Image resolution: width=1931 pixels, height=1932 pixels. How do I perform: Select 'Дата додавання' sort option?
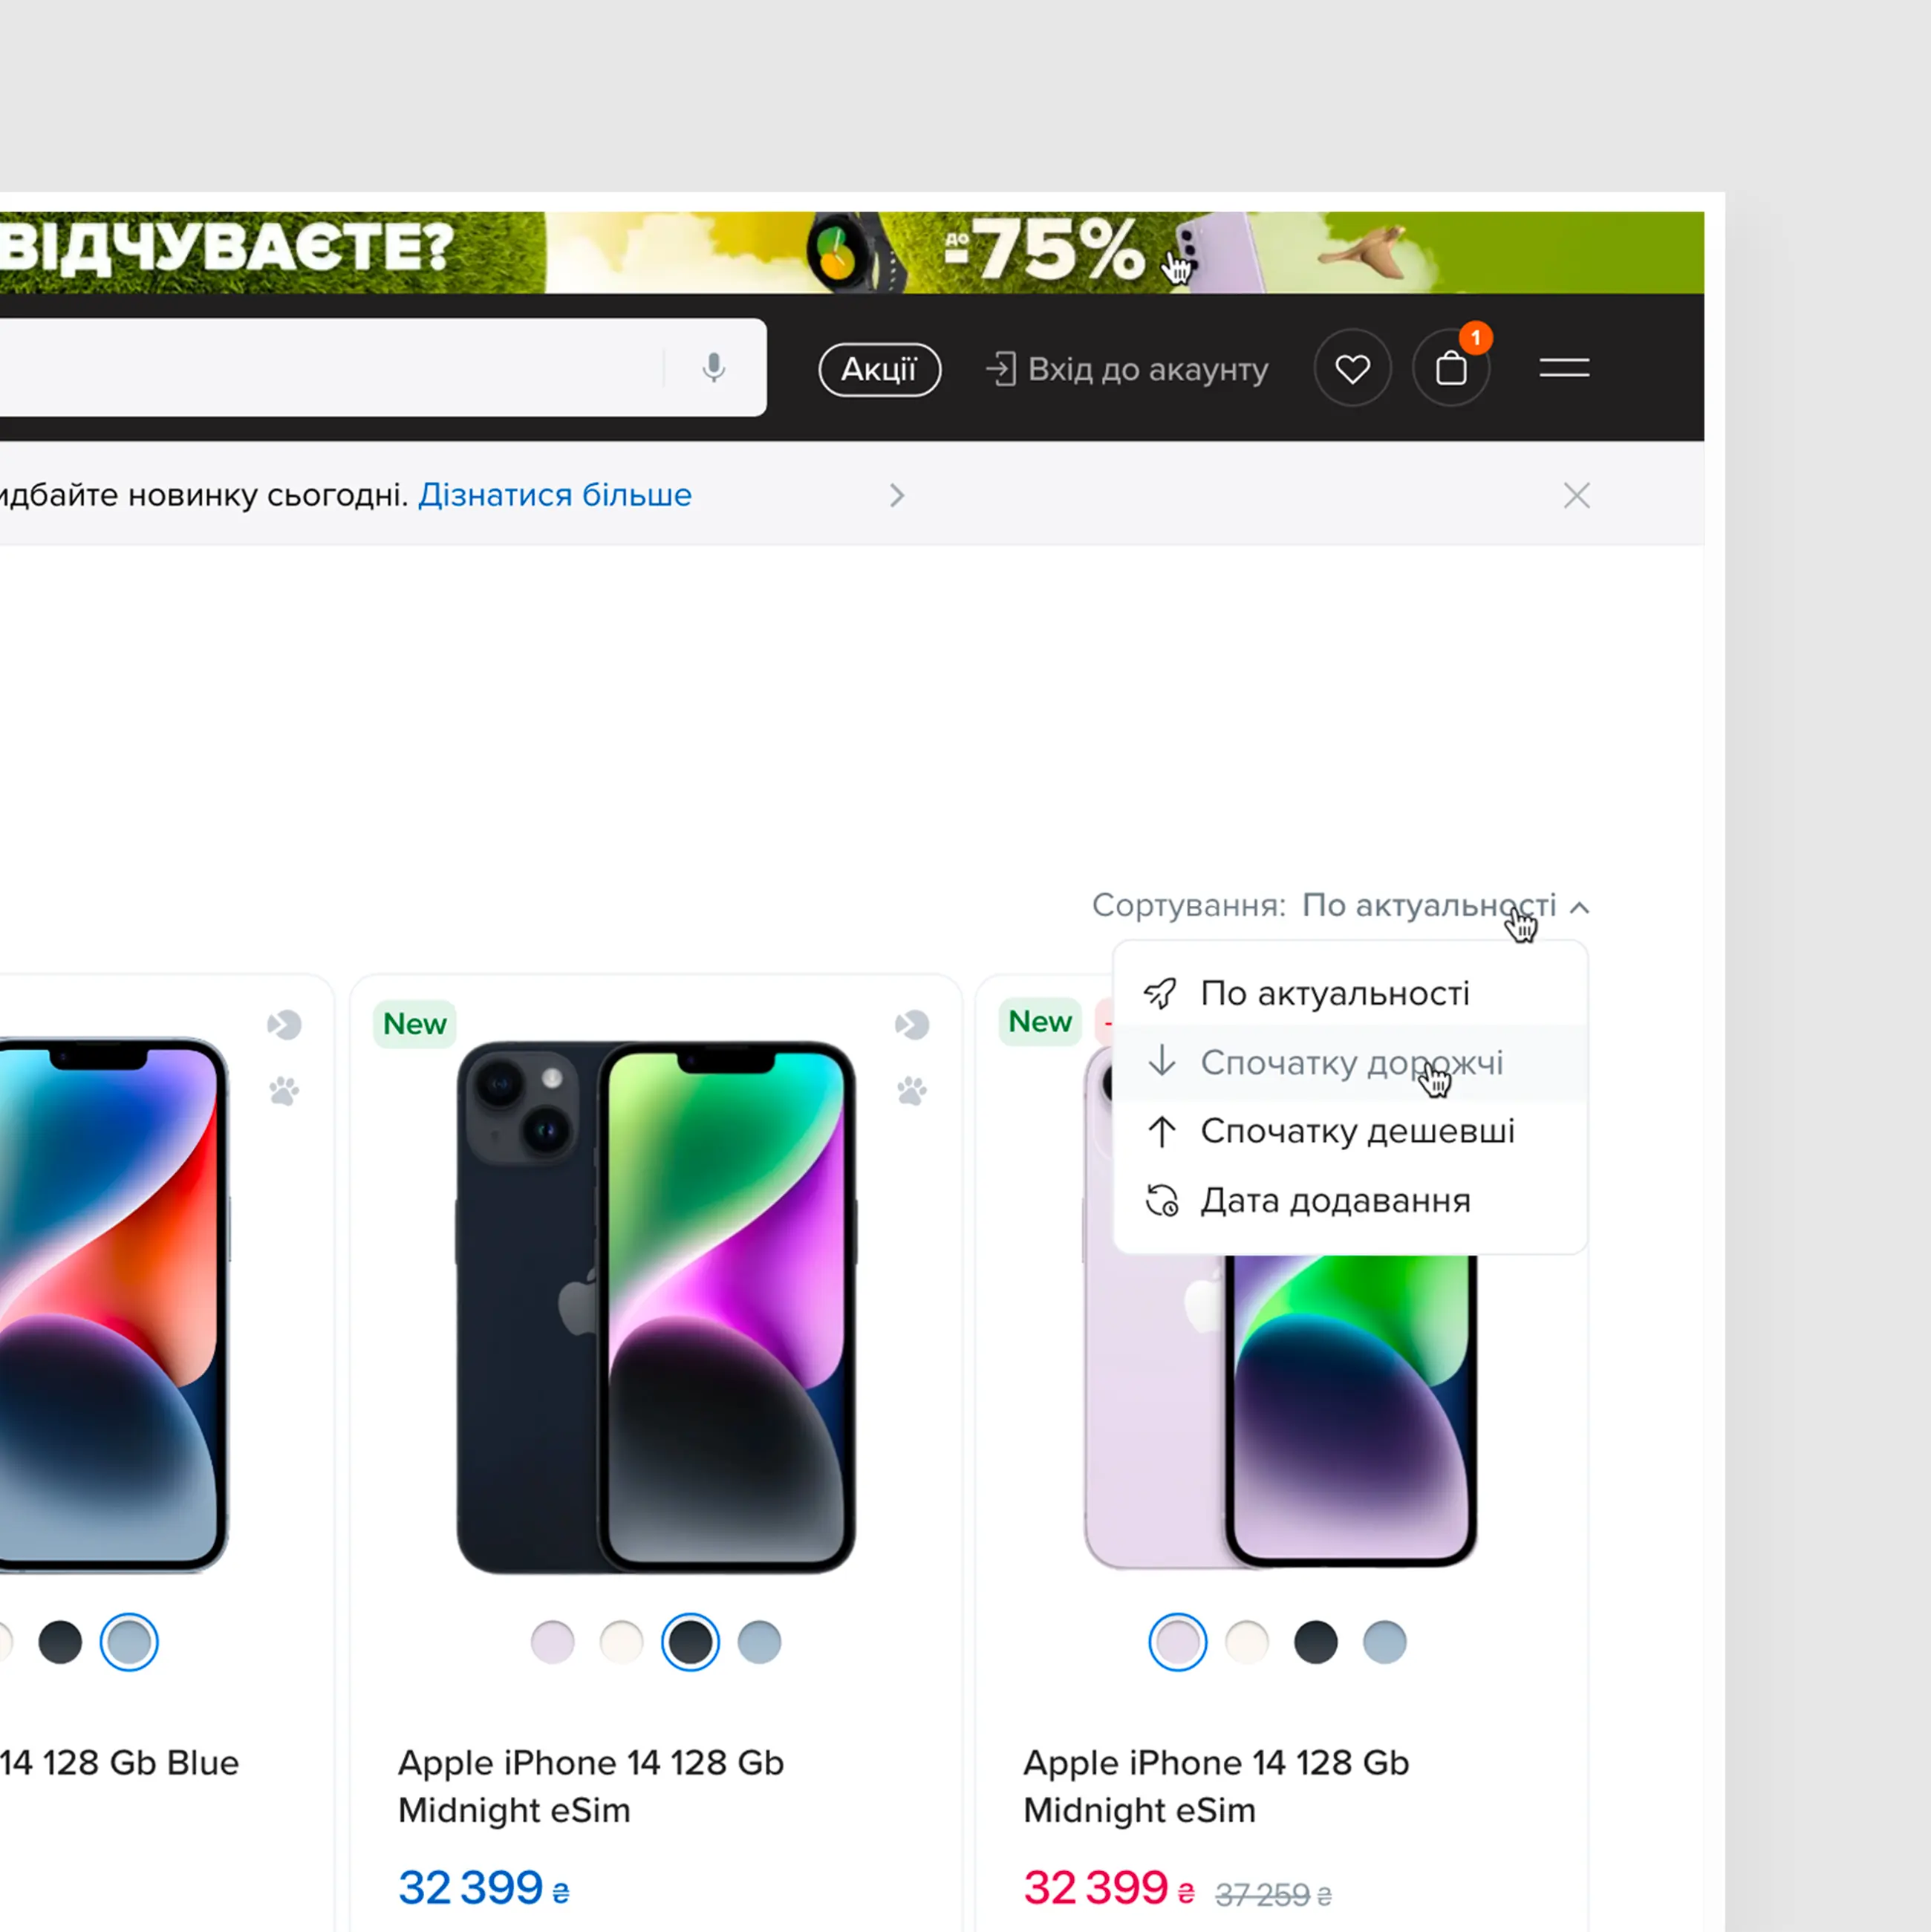pyautogui.click(x=1334, y=1200)
